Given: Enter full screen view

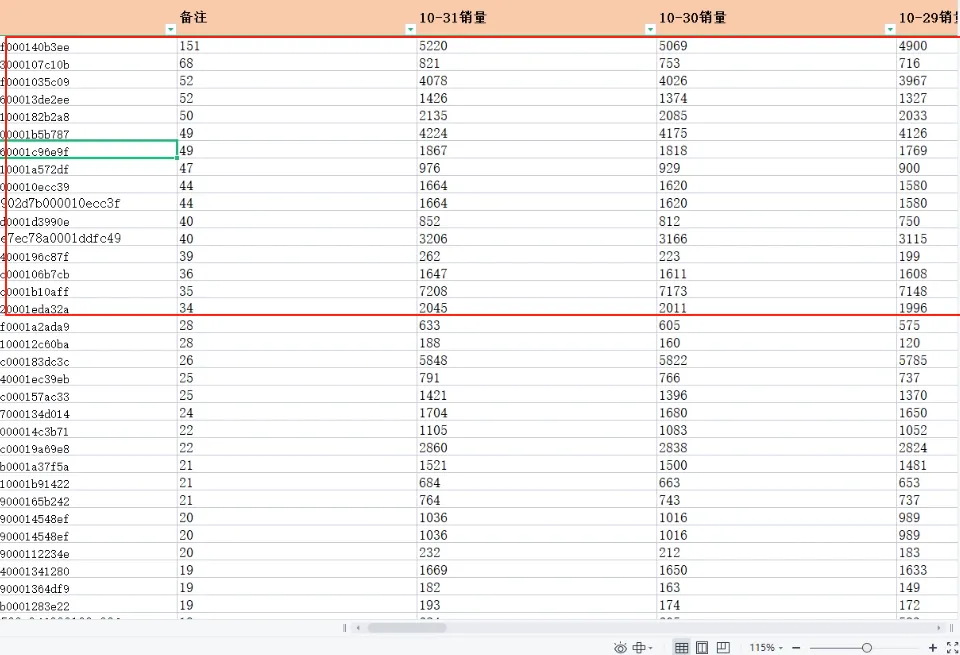Looking at the screenshot, I should pyautogui.click(x=953, y=648).
